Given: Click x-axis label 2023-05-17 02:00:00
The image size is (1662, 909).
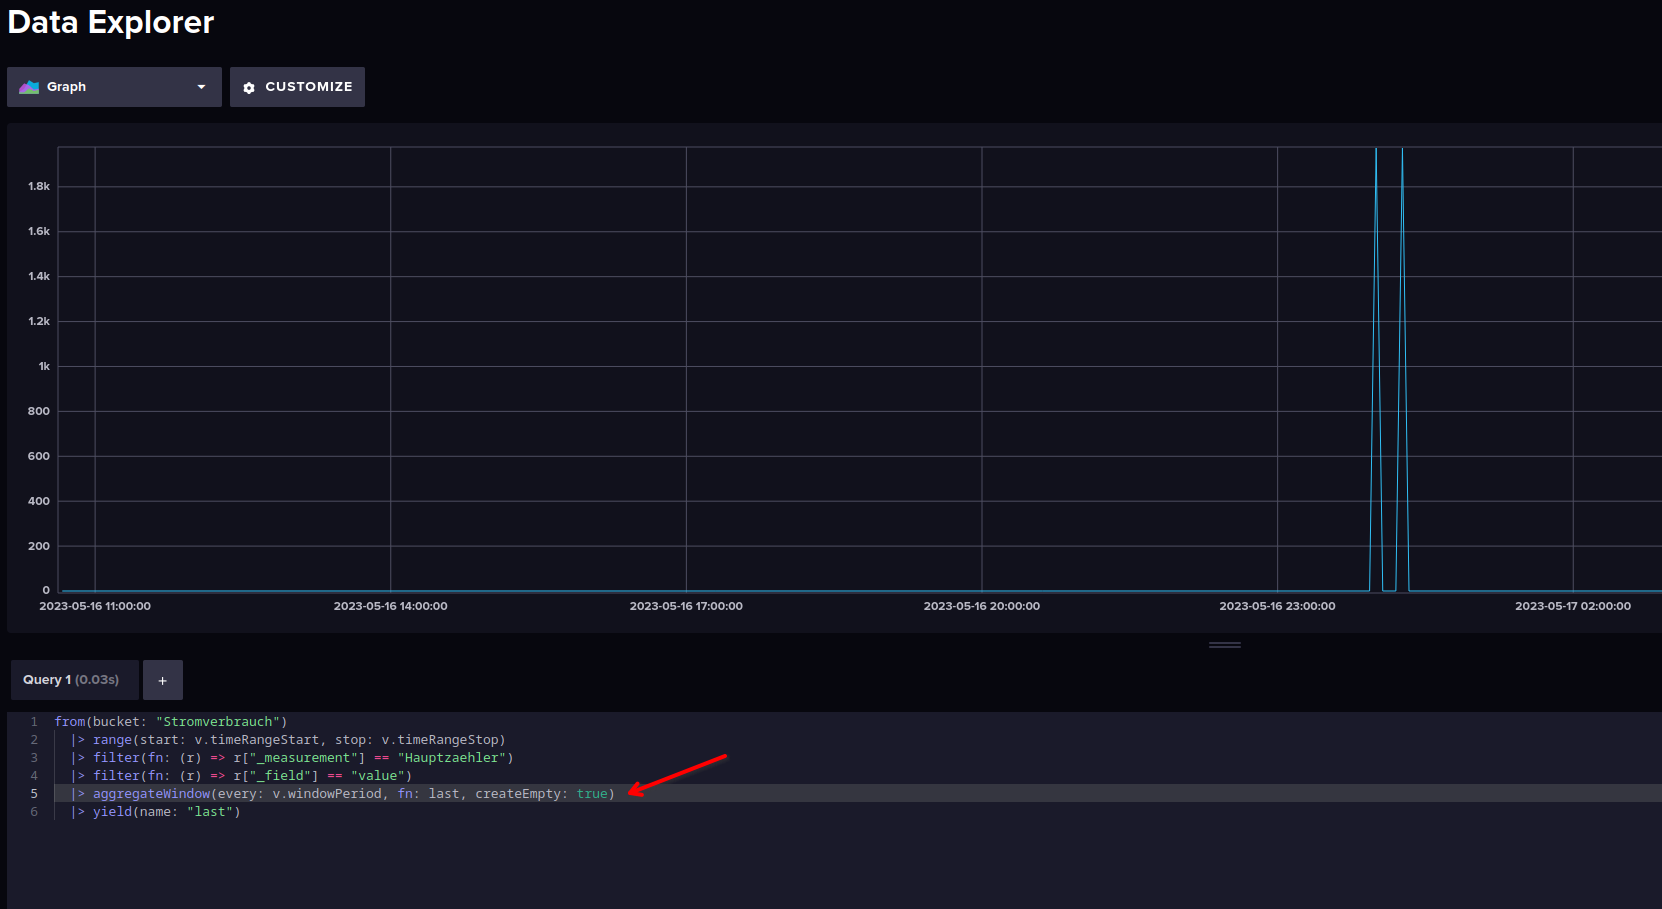Looking at the screenshot, I should [x=1573, y=606].
